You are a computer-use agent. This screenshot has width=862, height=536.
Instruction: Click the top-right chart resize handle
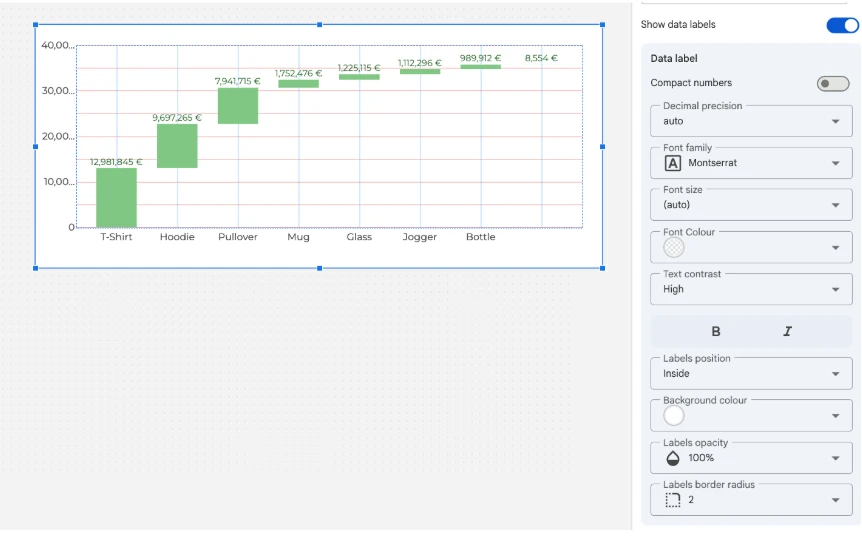pyautogui.click(x=603, y=25)
